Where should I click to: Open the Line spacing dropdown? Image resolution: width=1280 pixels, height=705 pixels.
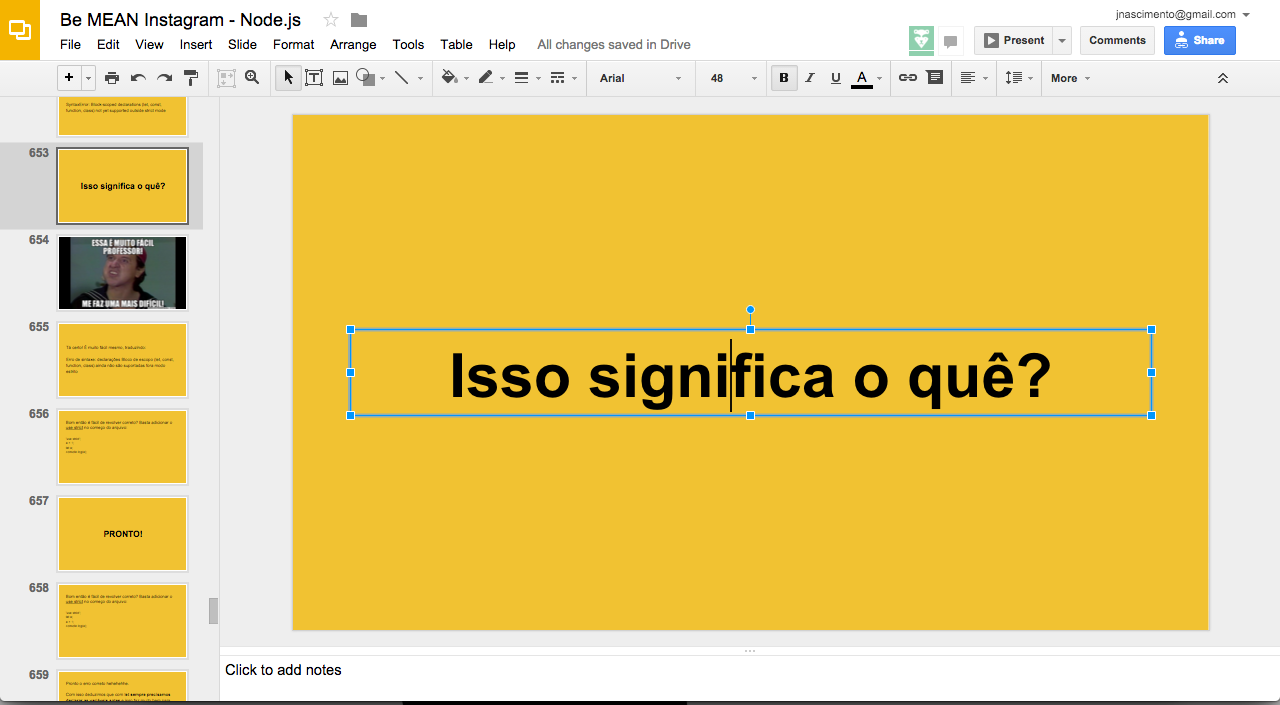[1018, 78]
